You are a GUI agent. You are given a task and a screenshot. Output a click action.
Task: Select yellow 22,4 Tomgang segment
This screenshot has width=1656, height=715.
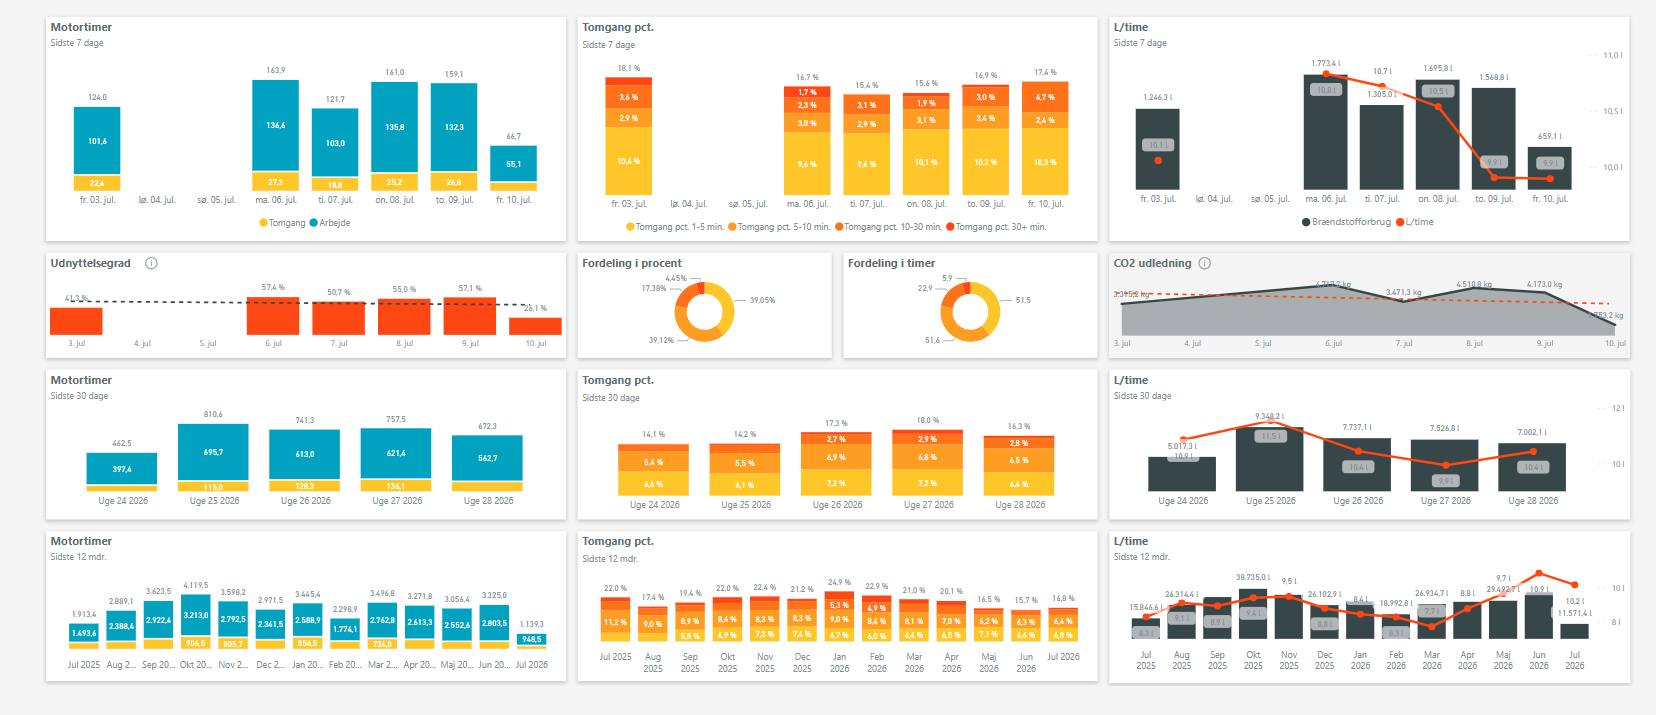pos(97,183)
